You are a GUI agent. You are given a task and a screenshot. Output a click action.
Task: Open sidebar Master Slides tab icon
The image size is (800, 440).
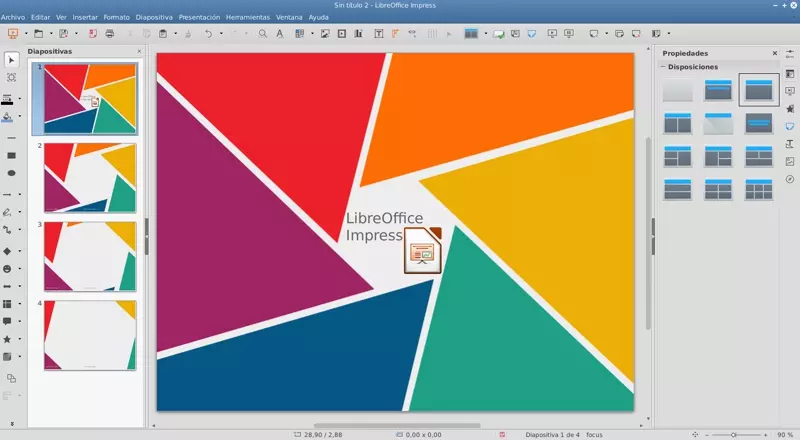790,127
